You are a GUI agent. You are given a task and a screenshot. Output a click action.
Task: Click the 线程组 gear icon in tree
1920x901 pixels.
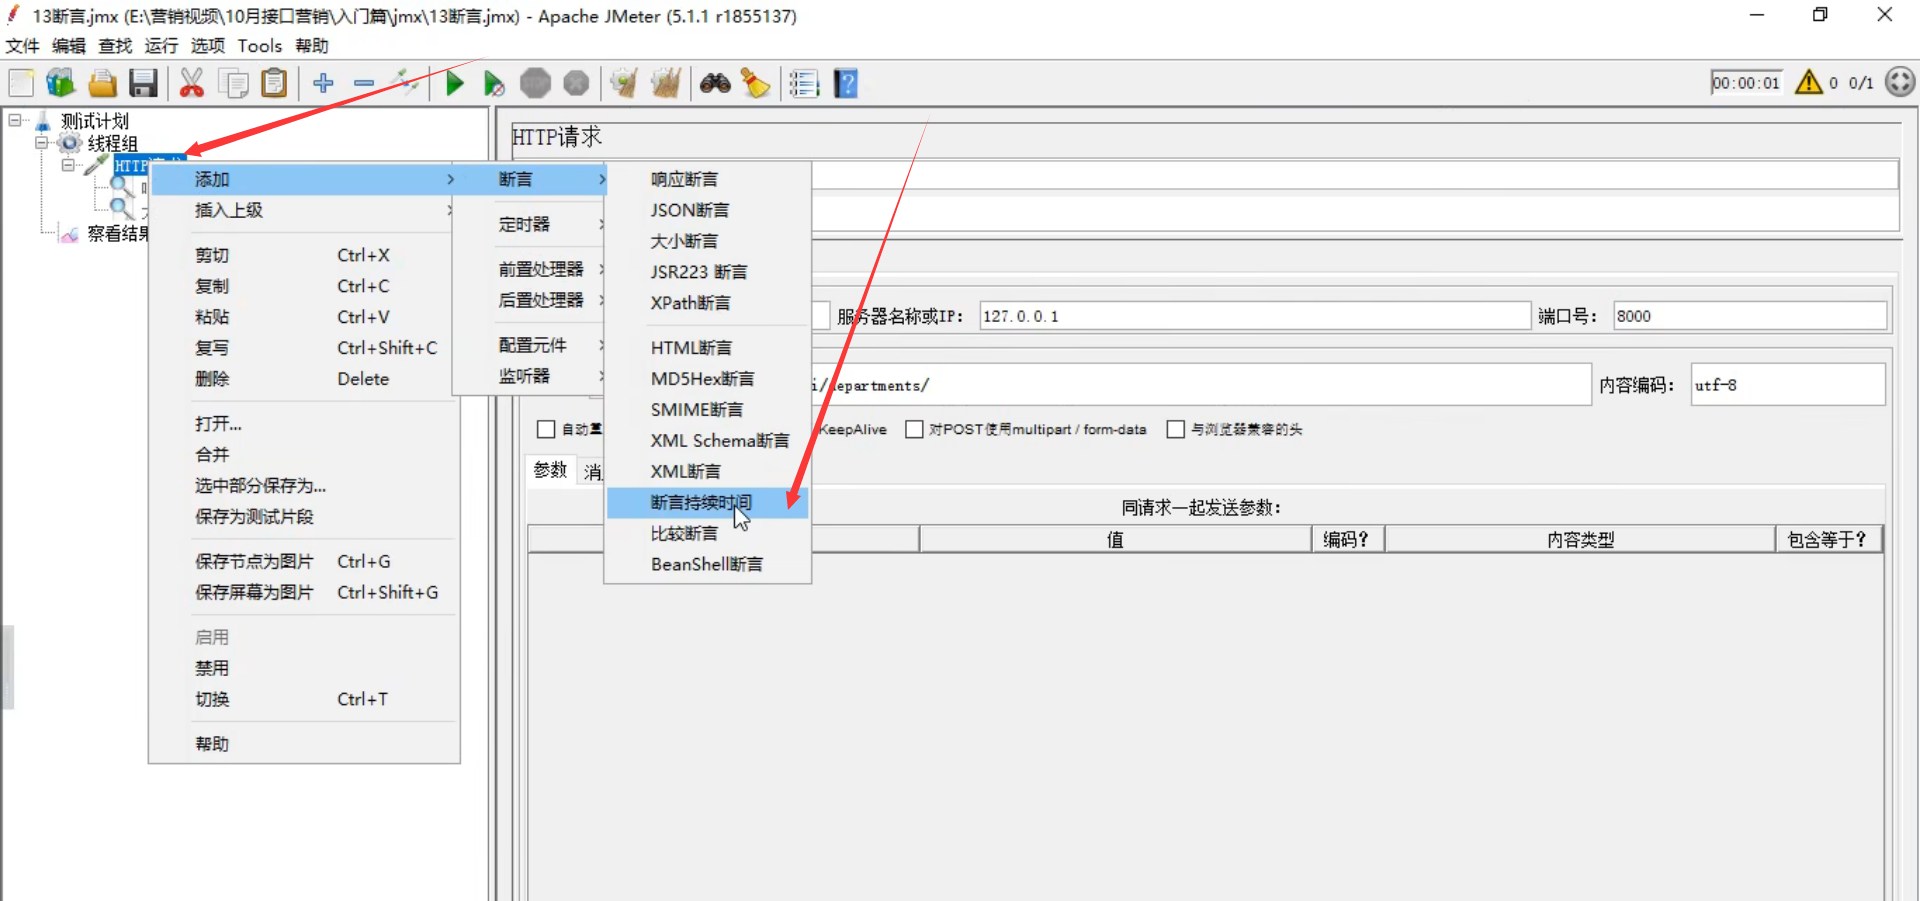click(69, 143)
